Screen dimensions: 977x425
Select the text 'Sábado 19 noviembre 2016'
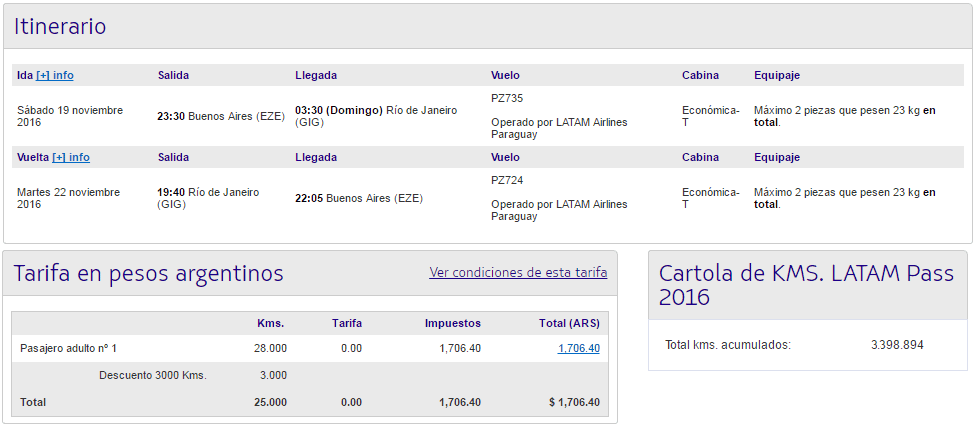pyautogui.click(x=70, y=116)
